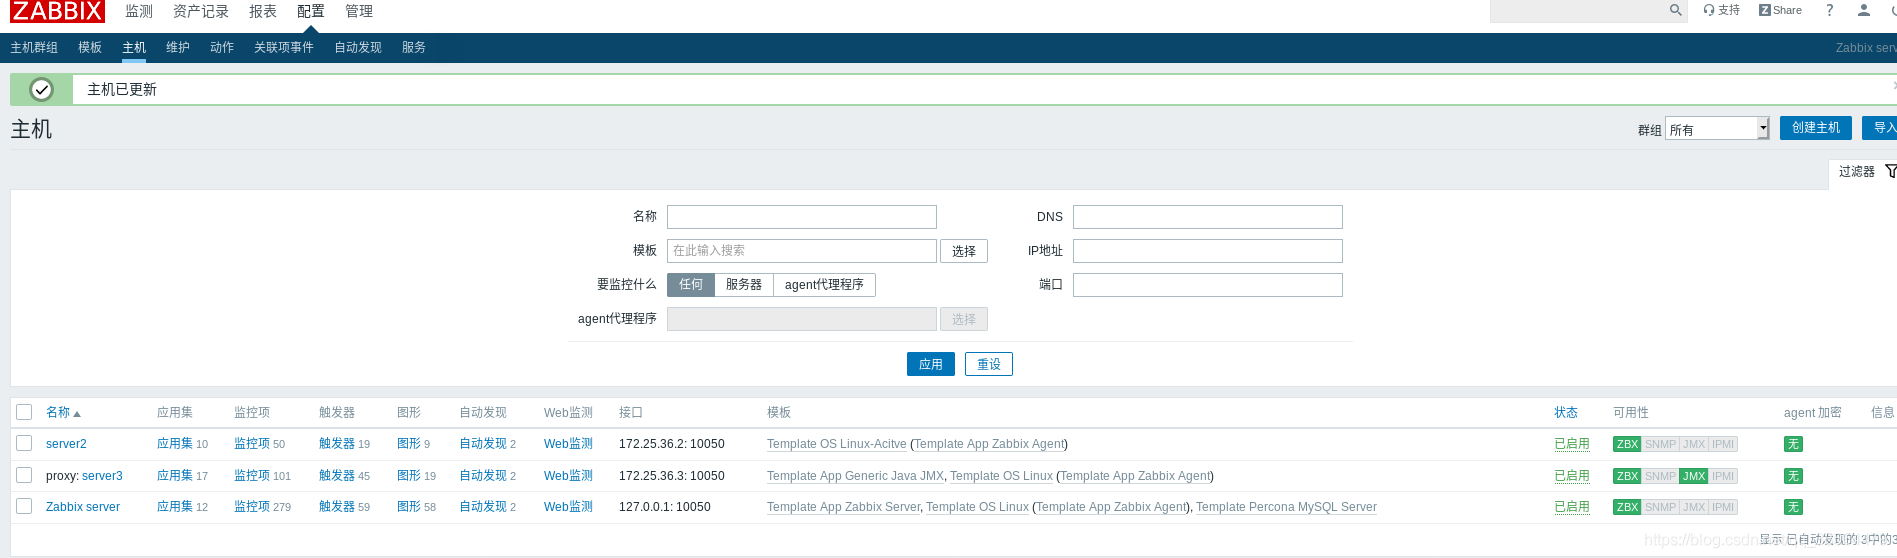This screenshot has height=558, width=1897.
Task: Click SNMP availability badge for Zabbix server
Action: point(1660,507)
